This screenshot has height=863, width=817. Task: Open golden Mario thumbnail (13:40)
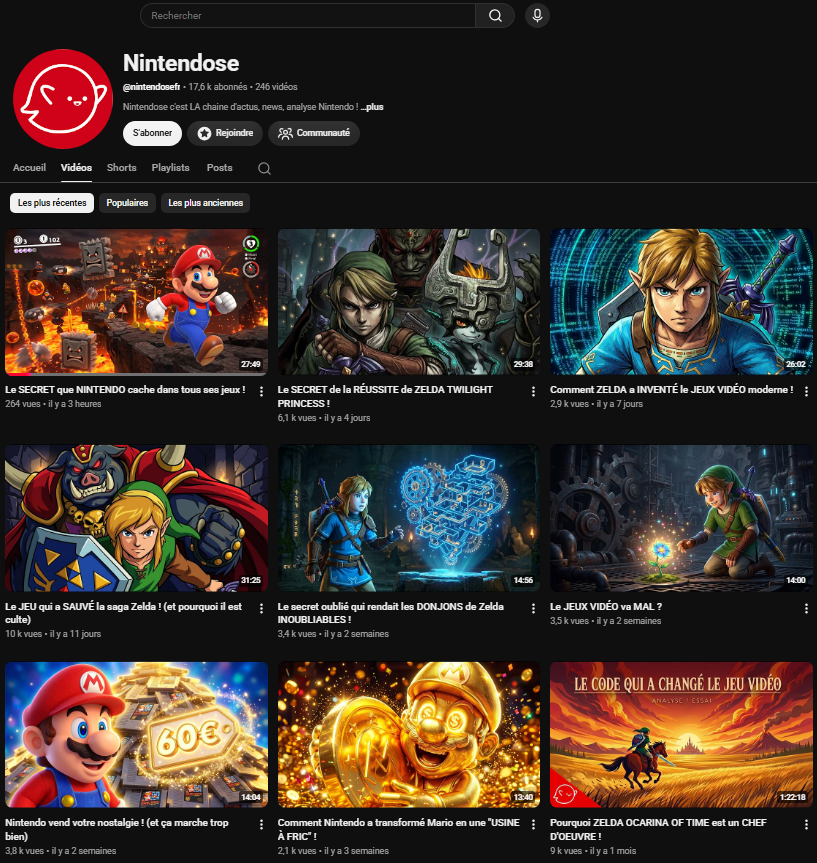tap(408, 735)
